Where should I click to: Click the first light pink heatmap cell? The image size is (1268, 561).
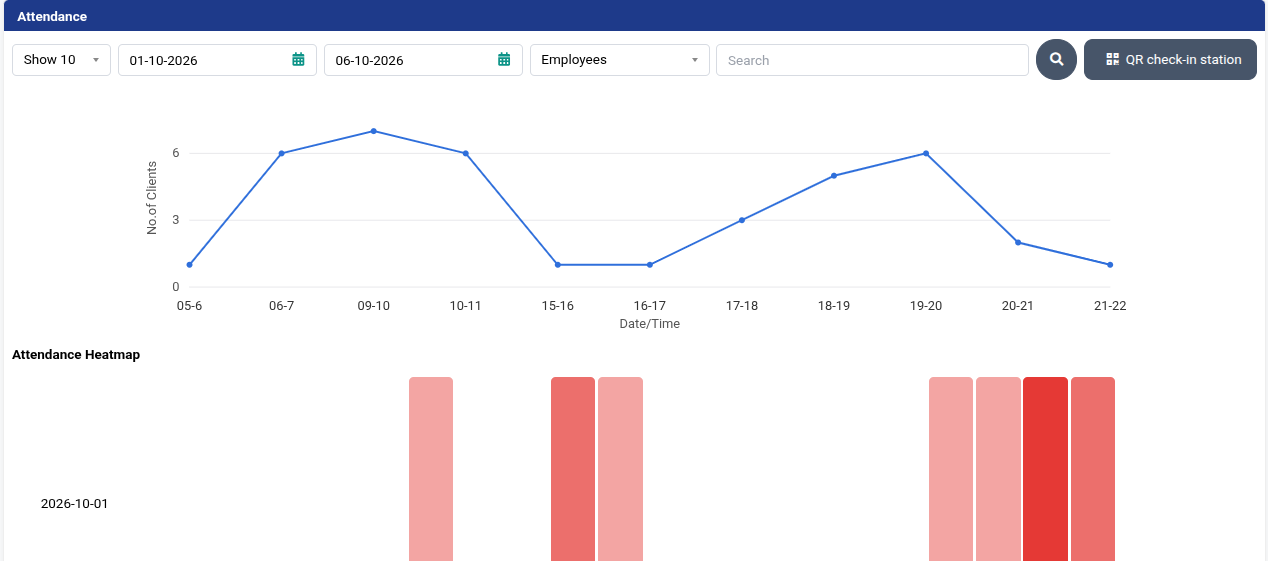pos(431,469)
